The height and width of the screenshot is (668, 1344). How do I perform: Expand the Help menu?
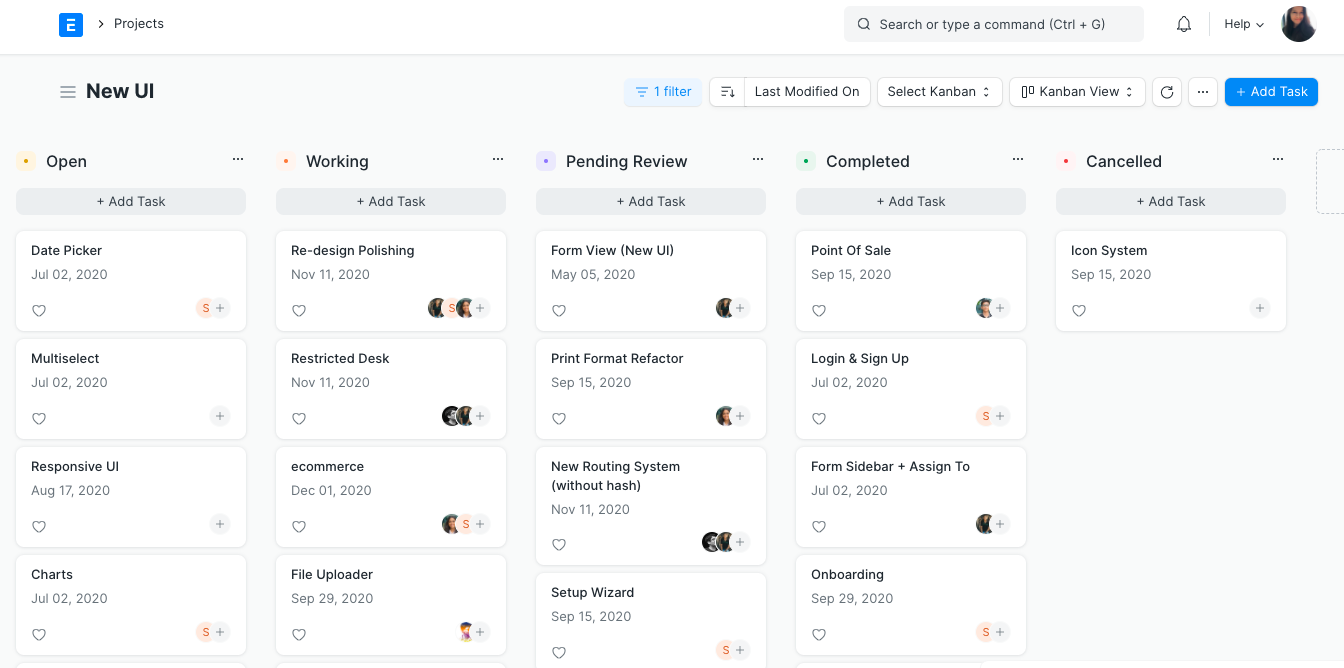coord(1244,24)
